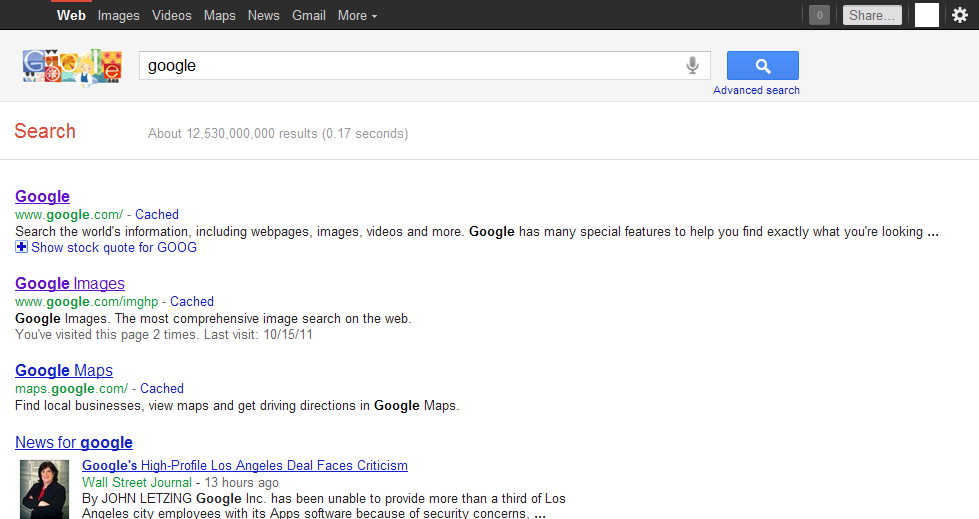Open the More dropdown menu

pos(357,16)
